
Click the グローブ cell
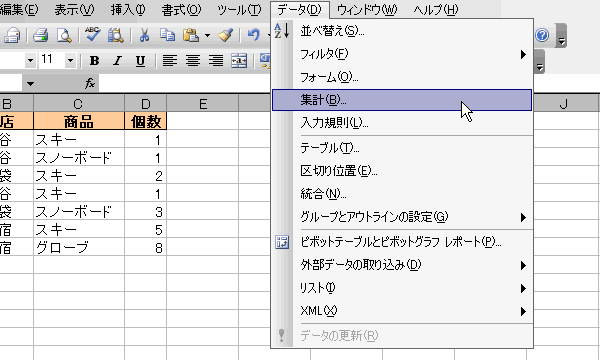[79, 248]
